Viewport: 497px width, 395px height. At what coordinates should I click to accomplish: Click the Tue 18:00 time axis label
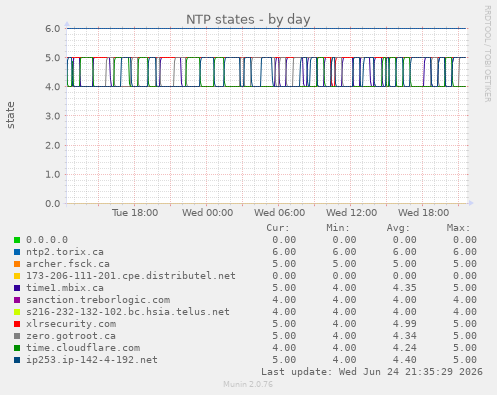coord(135,213)
